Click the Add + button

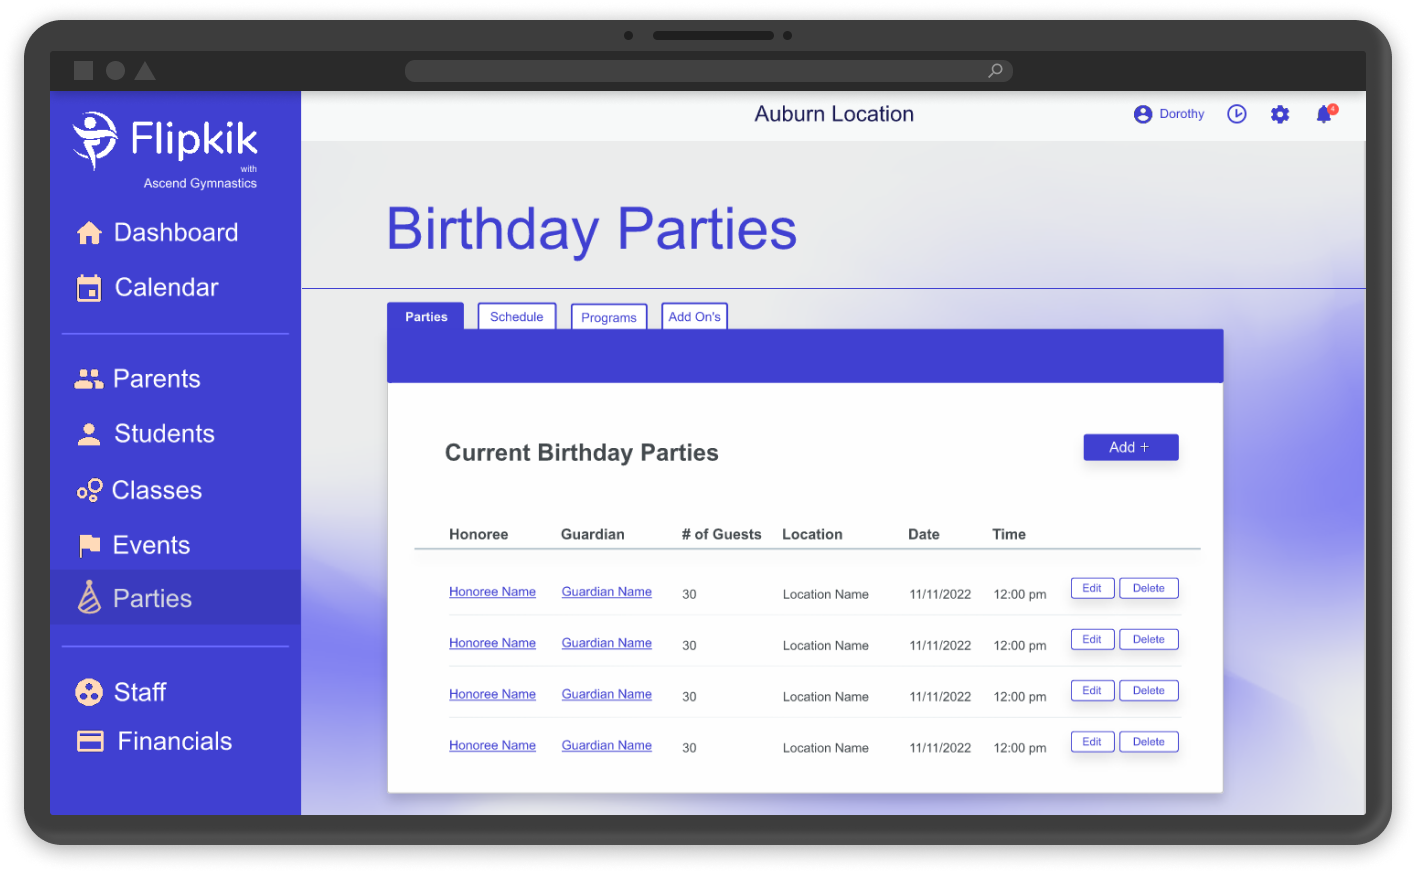(1131, 447)
